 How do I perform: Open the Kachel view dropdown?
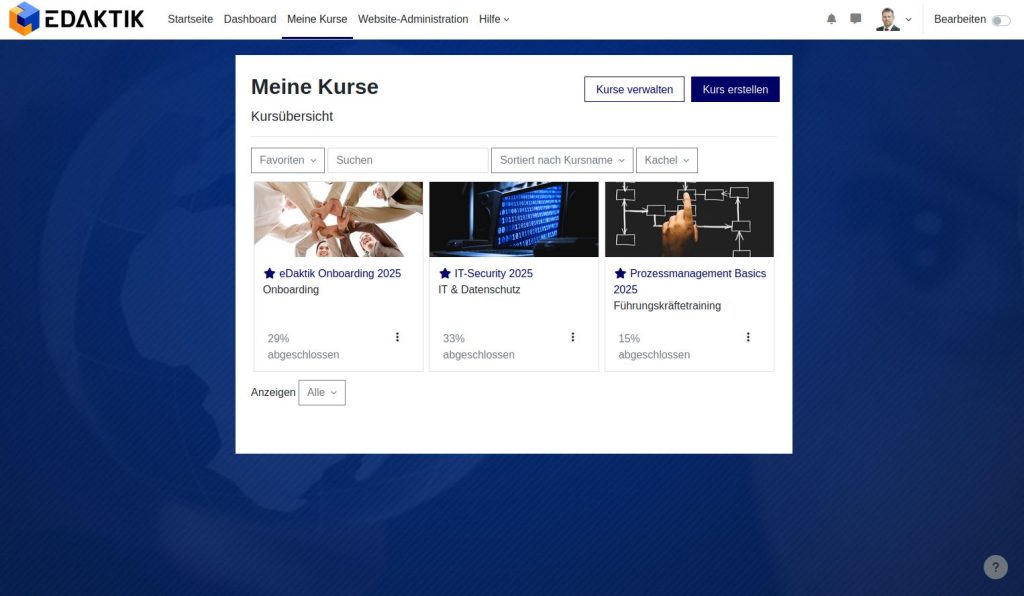pyautogui.click(x=666, y=160)
